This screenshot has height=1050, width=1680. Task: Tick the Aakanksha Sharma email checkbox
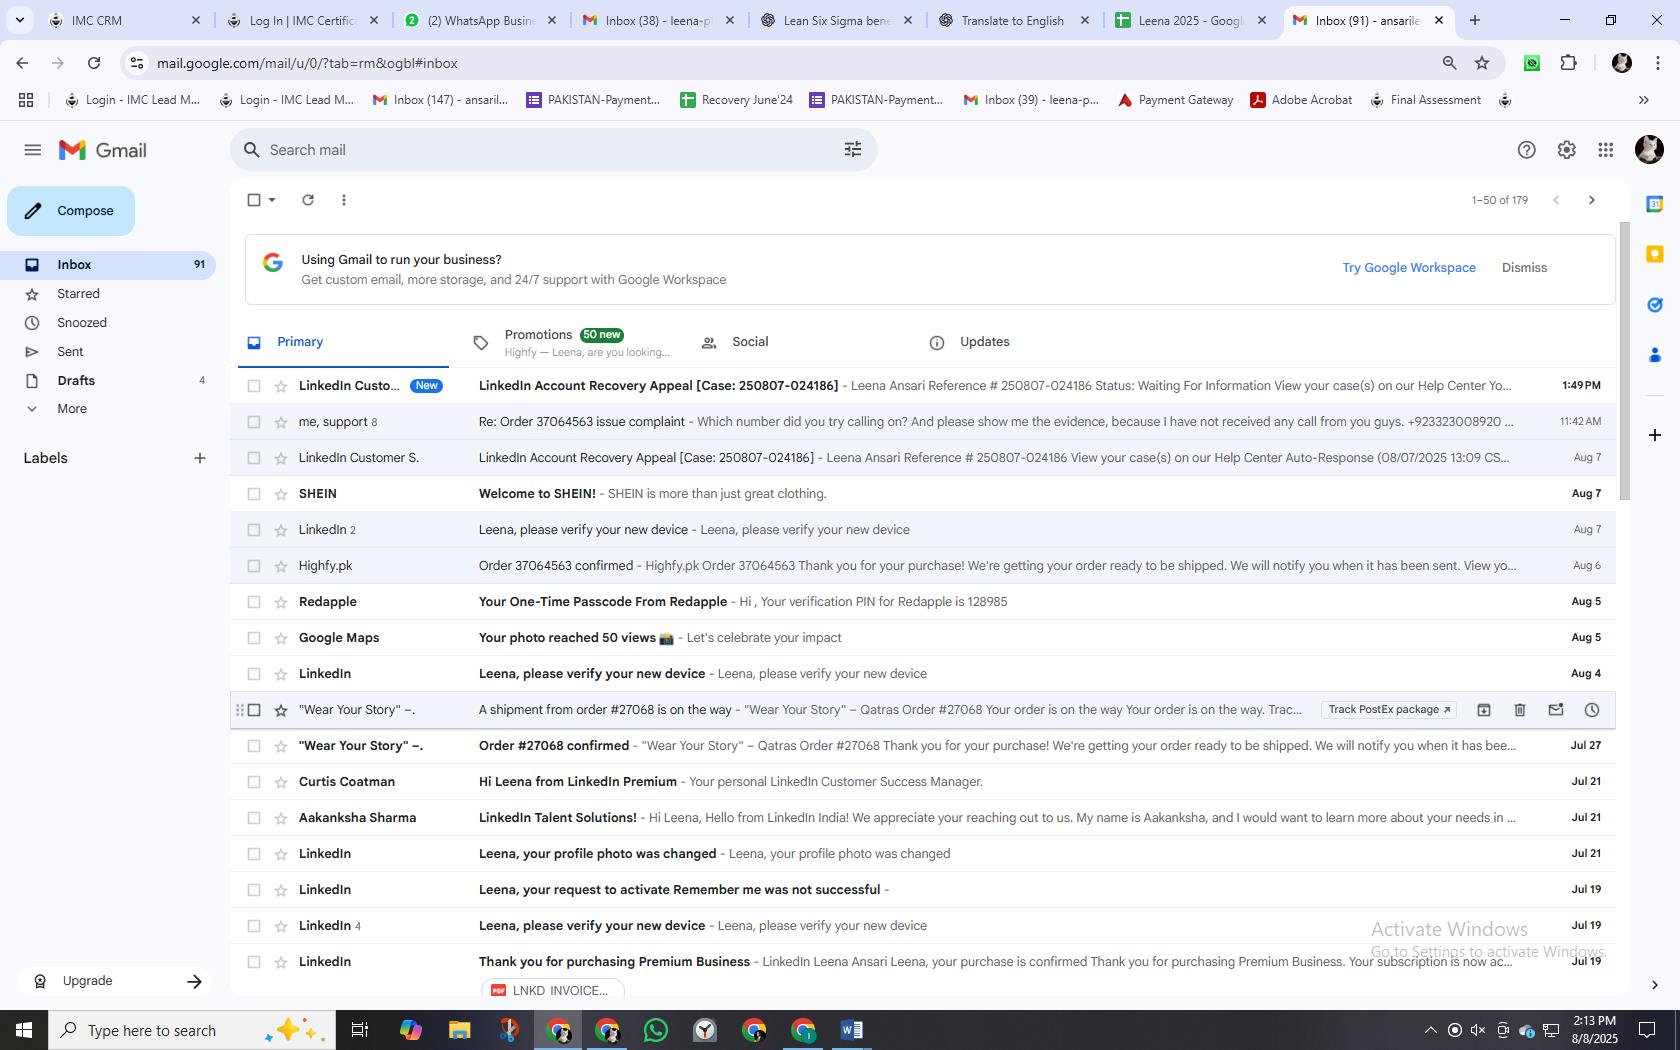254,818
